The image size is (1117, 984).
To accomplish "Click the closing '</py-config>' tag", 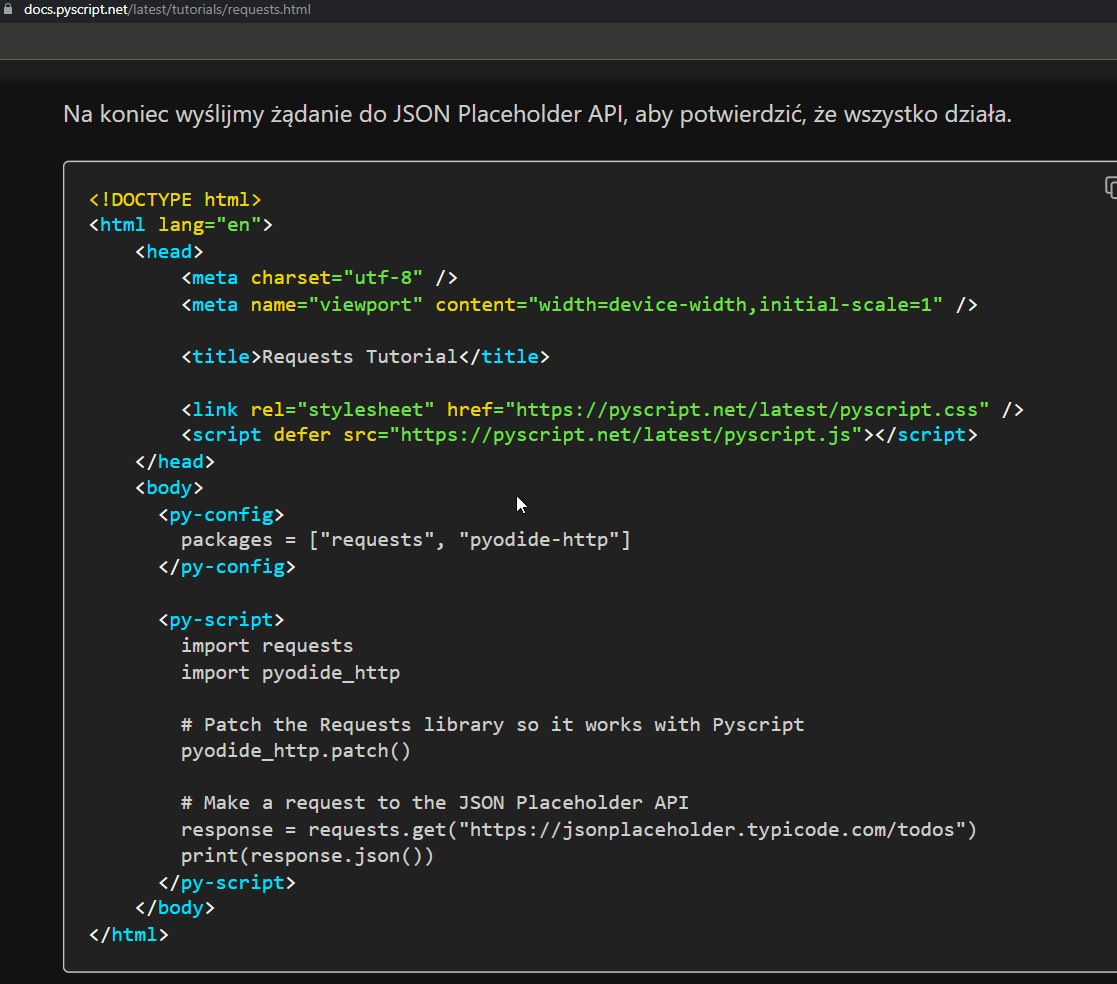I will pos(227,567).
